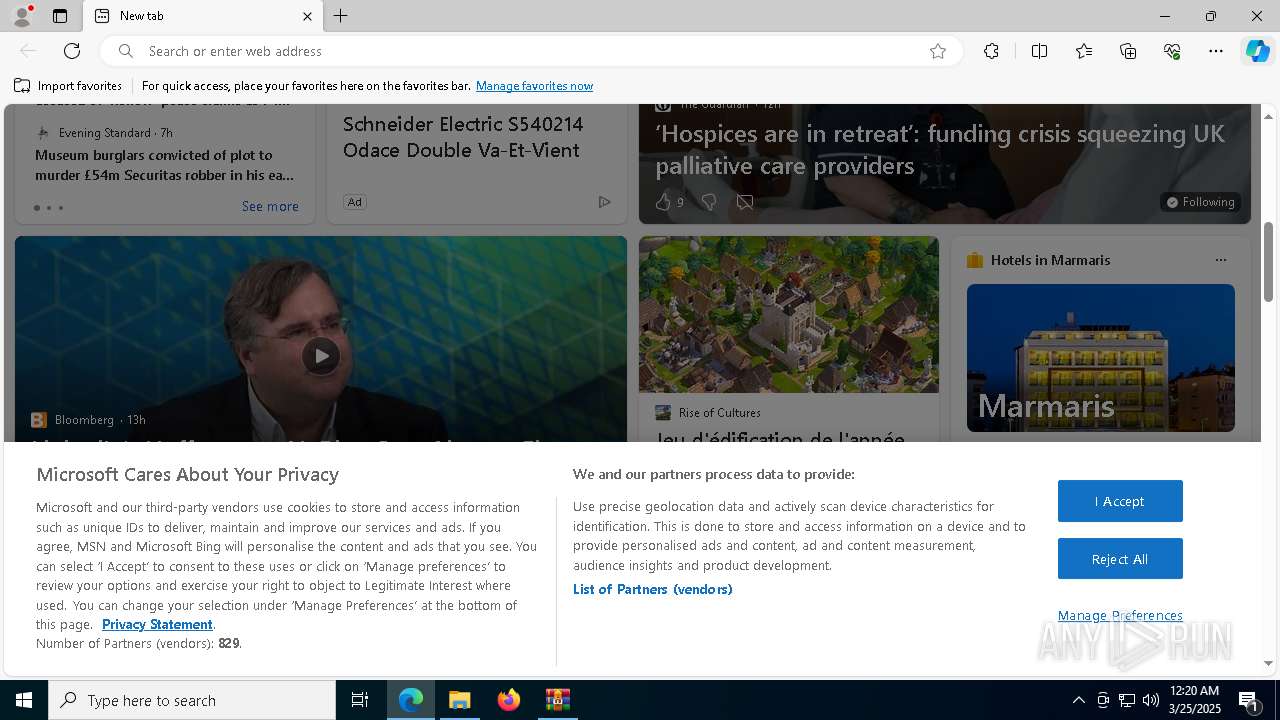This screenshot has width=1280, height=720.
Task: Open a new tab with plus button
Action: [x=341, y=16]
